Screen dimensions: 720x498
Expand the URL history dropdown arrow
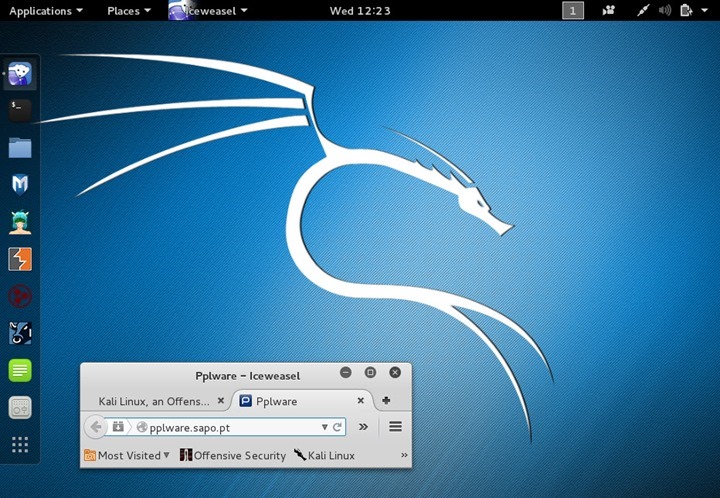tap(325, 427)
